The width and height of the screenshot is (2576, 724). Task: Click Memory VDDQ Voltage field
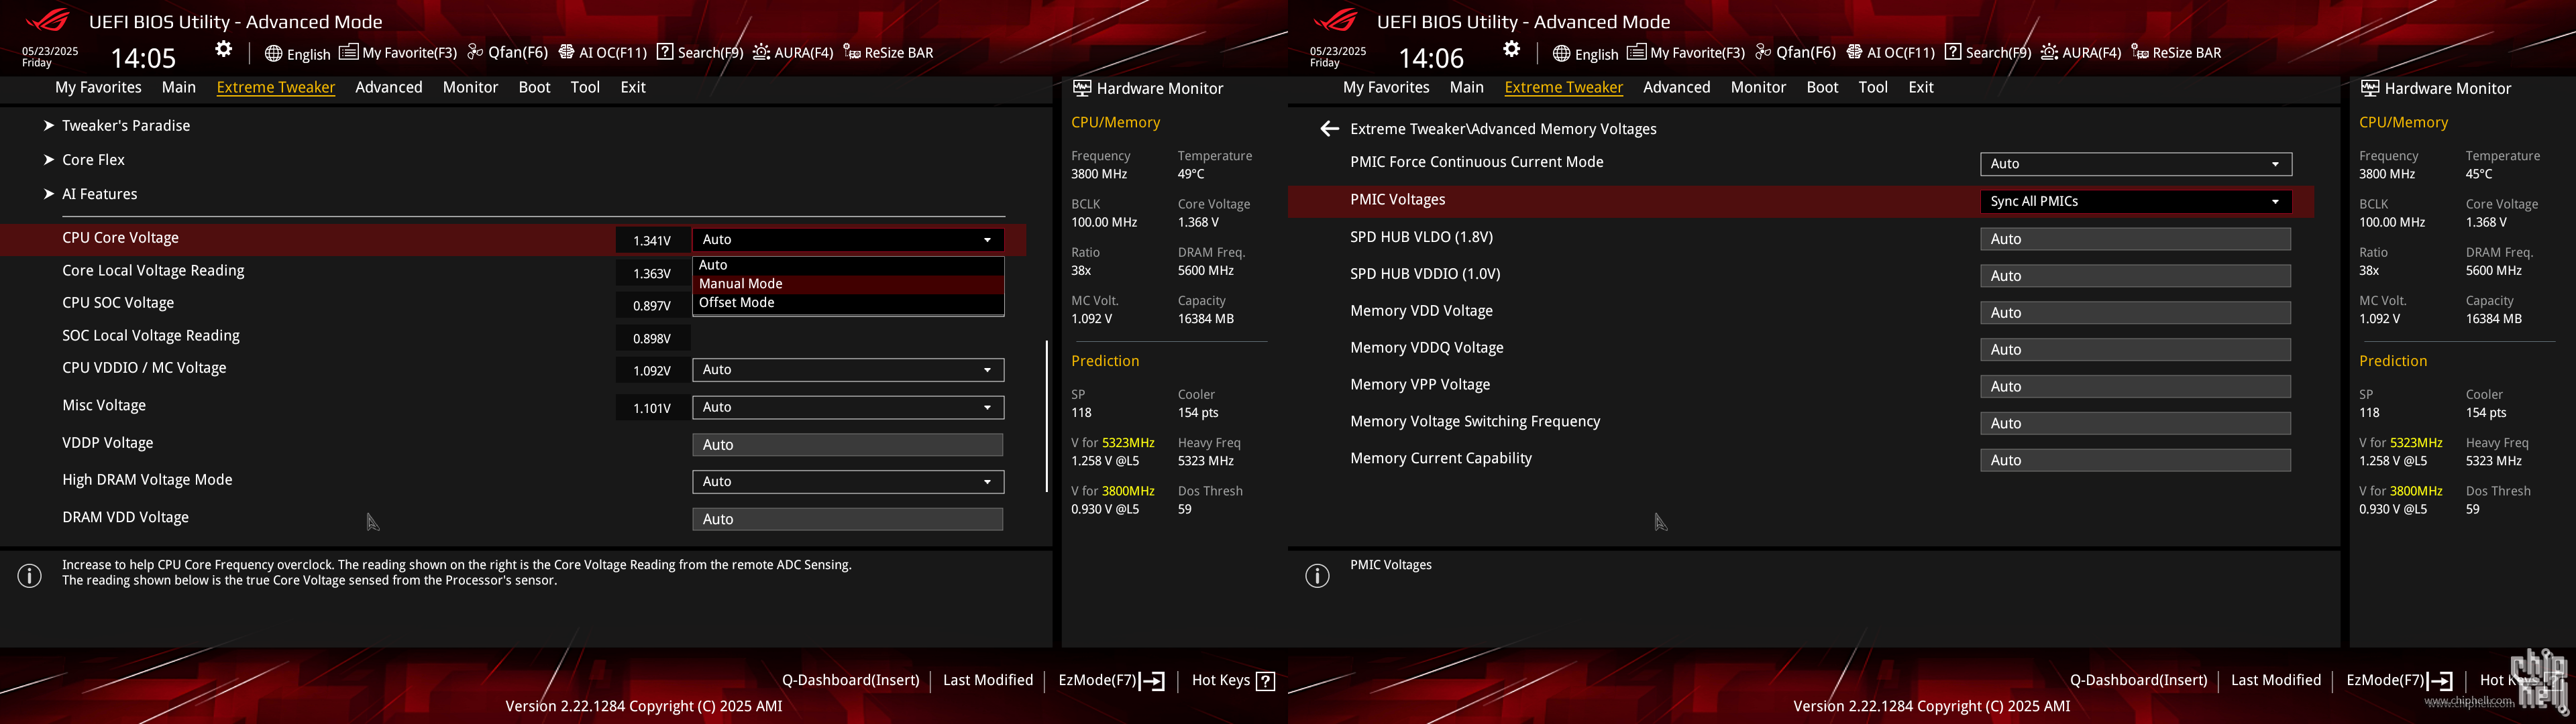(2136, 350)
